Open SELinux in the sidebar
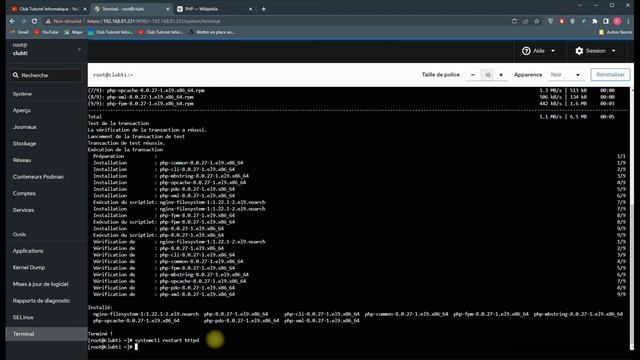This screenshot has height=360, width=640. coord(23,318)
